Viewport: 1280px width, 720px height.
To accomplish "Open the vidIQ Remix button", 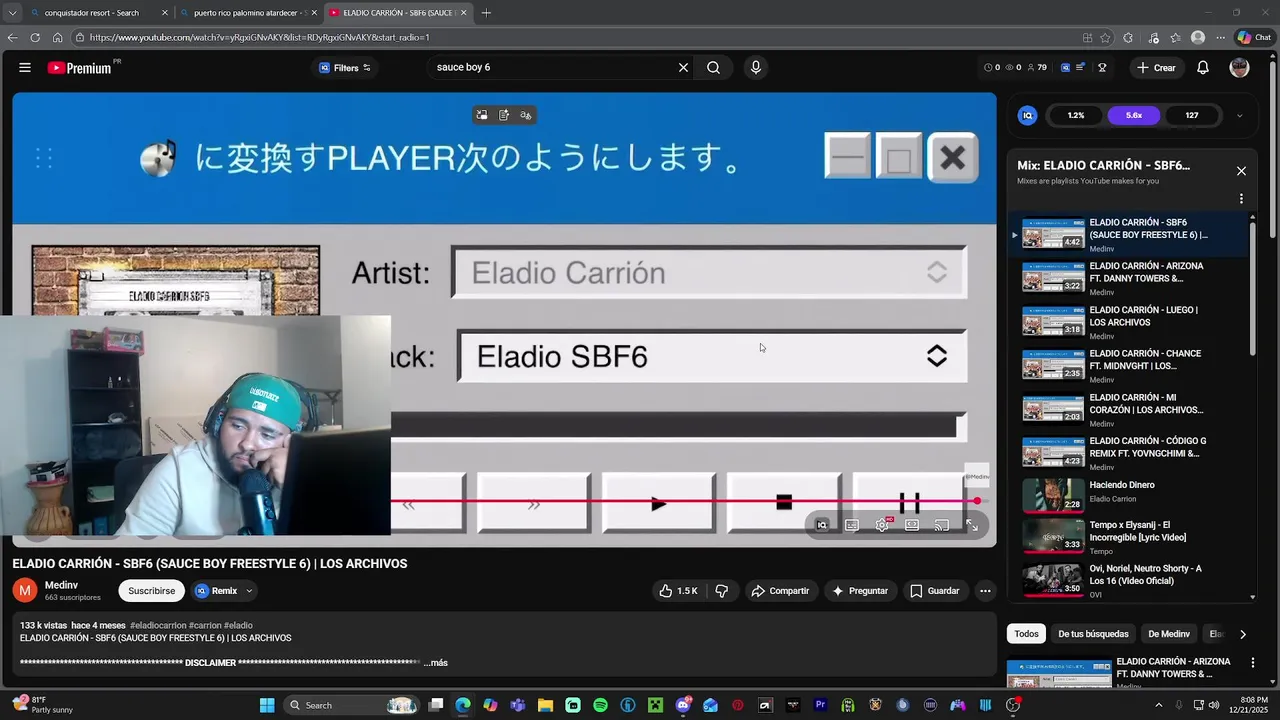I will click(x=217, y=591).
